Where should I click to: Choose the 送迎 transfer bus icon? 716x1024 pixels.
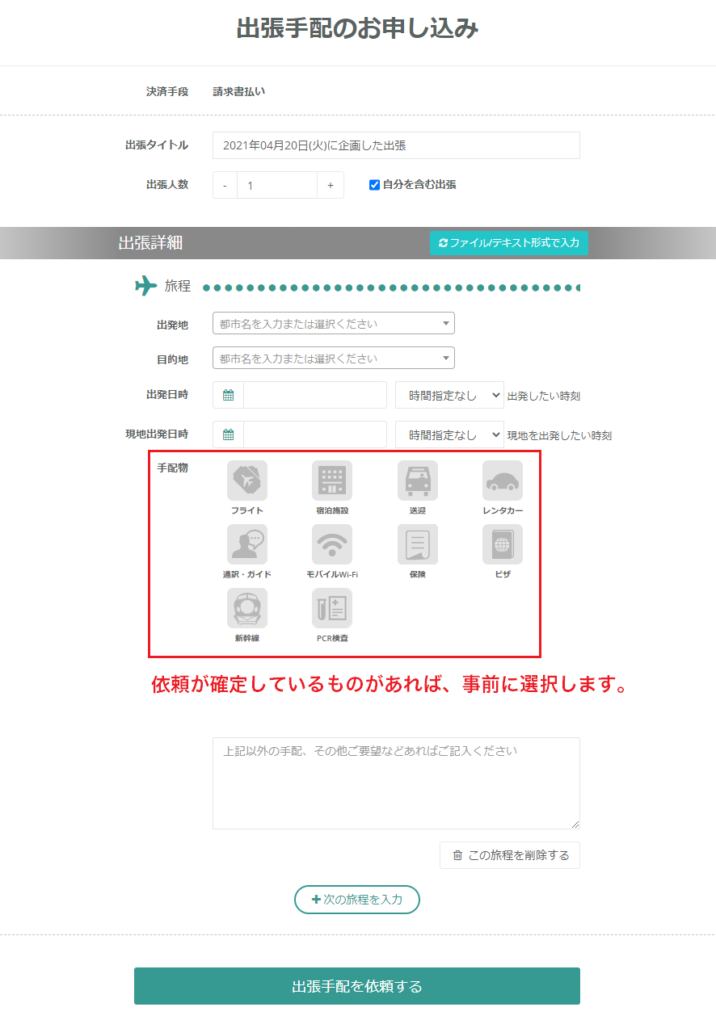pos(417,480)
